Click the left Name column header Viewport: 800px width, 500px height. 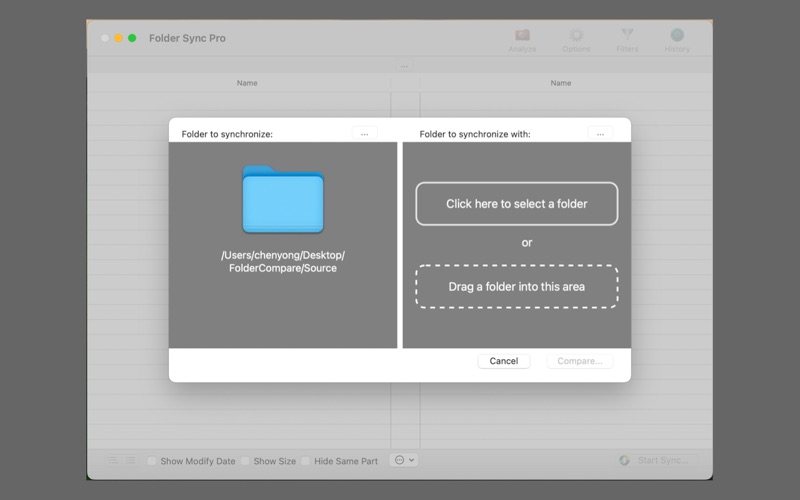click(x=247, y=83)
